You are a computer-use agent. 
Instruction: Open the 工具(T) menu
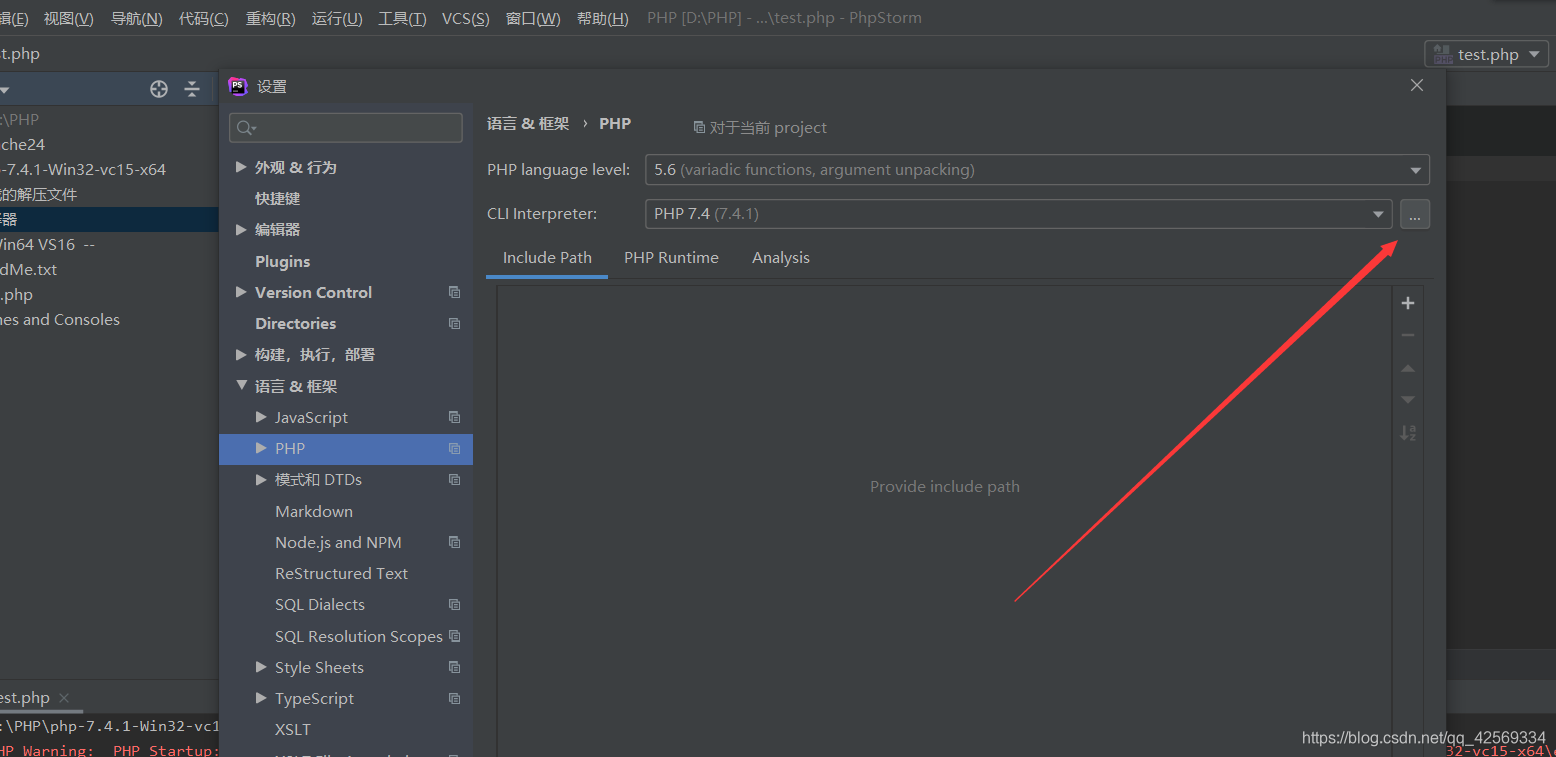click(x=402, y=18)
